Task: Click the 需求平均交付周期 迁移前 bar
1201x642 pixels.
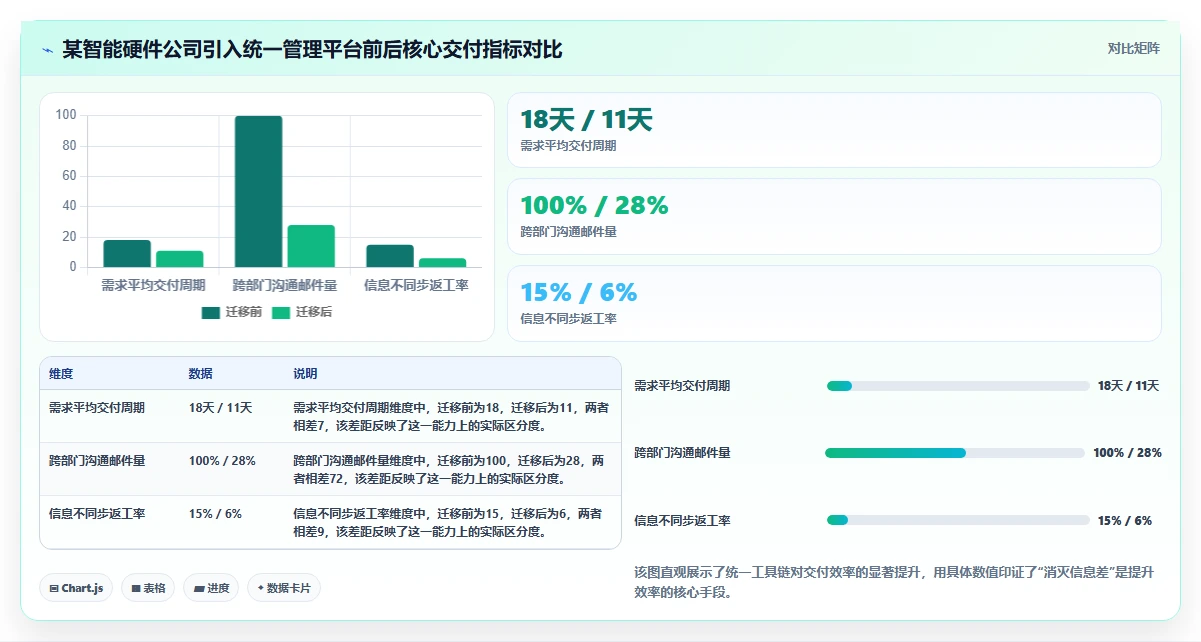Action: click(x=127, y=254)
